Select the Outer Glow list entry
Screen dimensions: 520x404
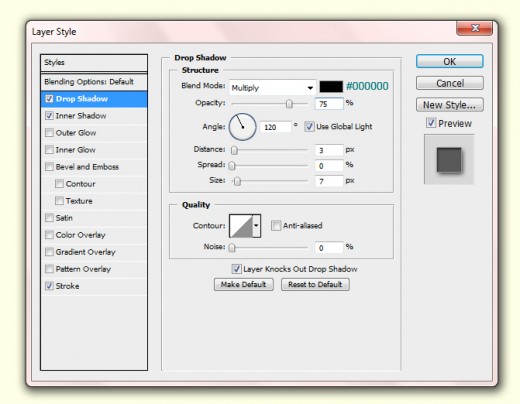tap(94, 133)
